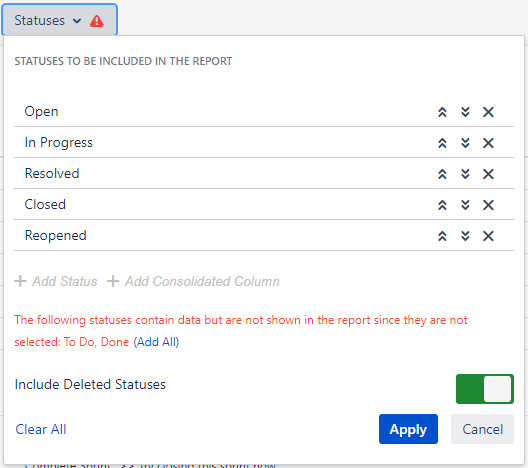Move the Closed status down
528x468 pixels.
coord(465,205)
